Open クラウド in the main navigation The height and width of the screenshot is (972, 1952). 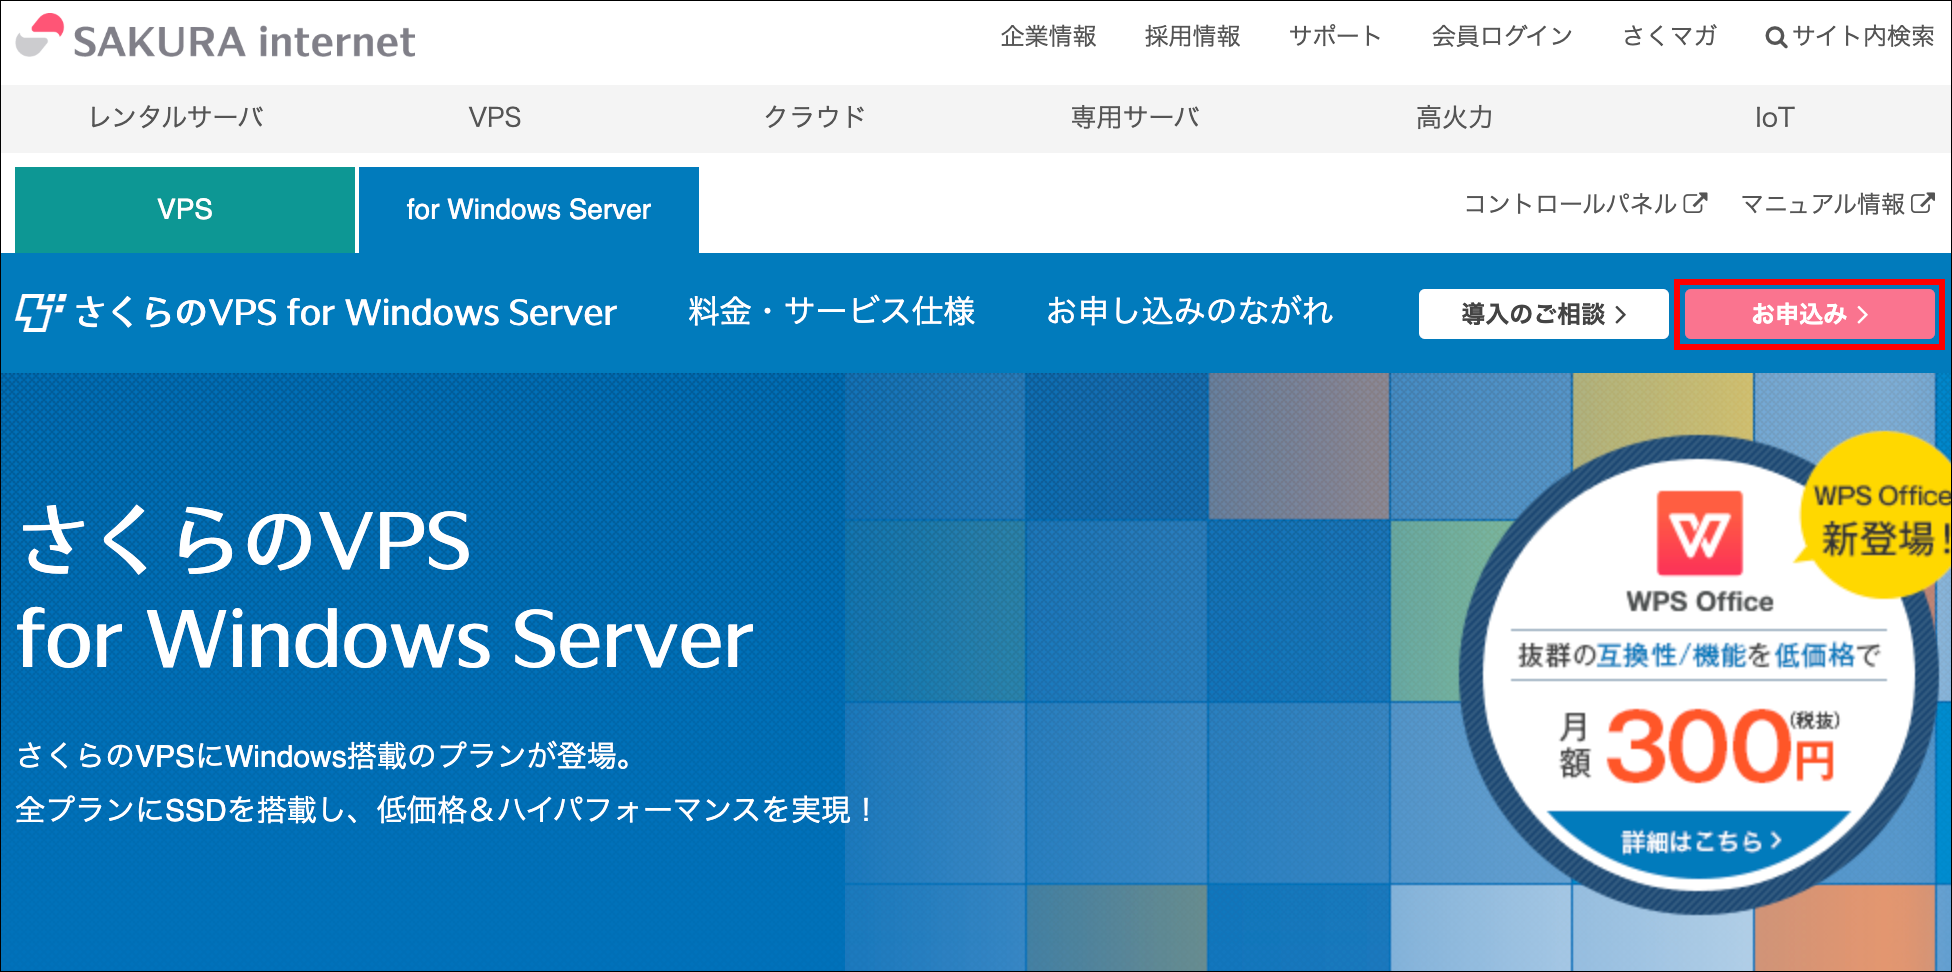[x=814, y=118]
